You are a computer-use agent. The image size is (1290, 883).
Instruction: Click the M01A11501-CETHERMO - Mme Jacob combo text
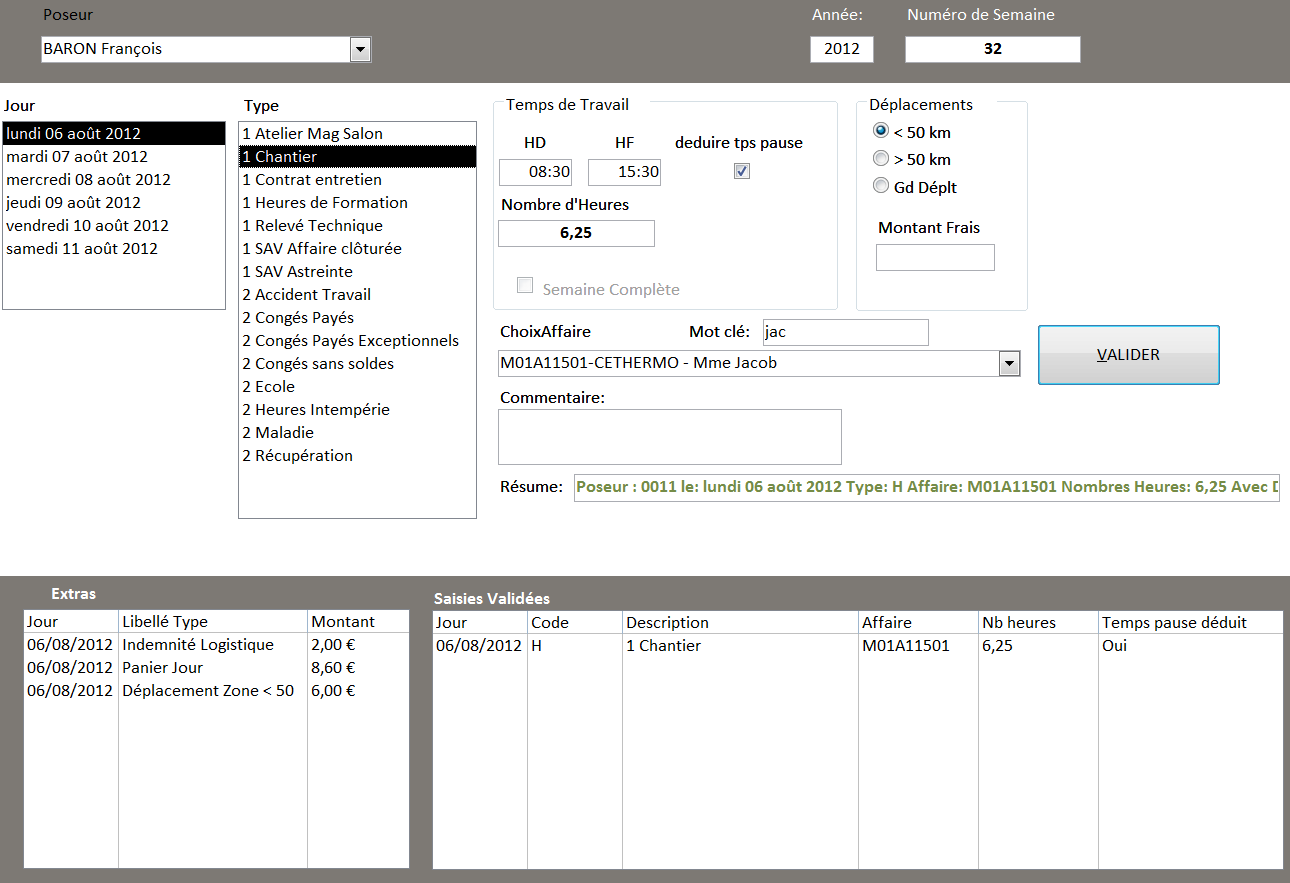[749, 363]
